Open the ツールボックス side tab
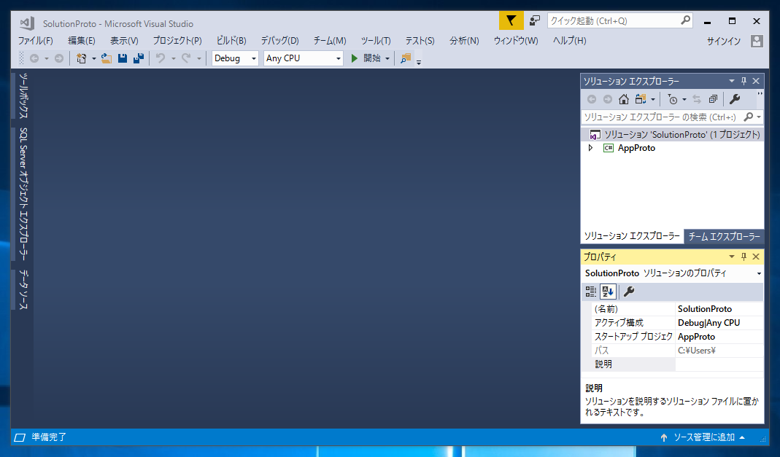780x457 pixels. point(23,95)
